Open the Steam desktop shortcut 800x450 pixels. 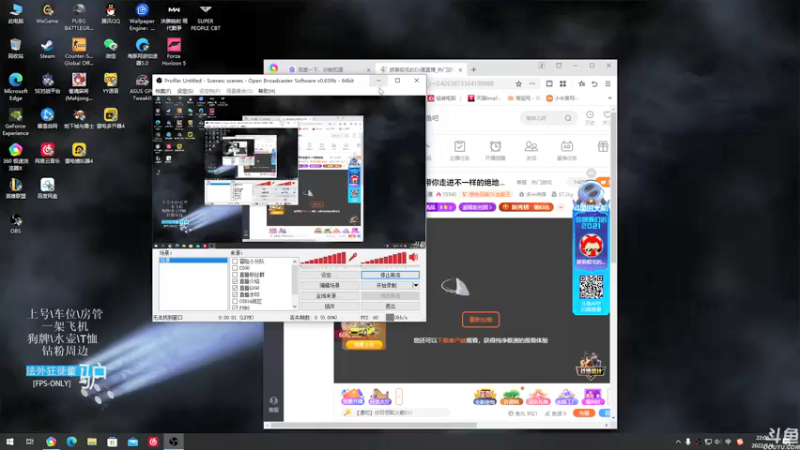(x=47, y=49)
